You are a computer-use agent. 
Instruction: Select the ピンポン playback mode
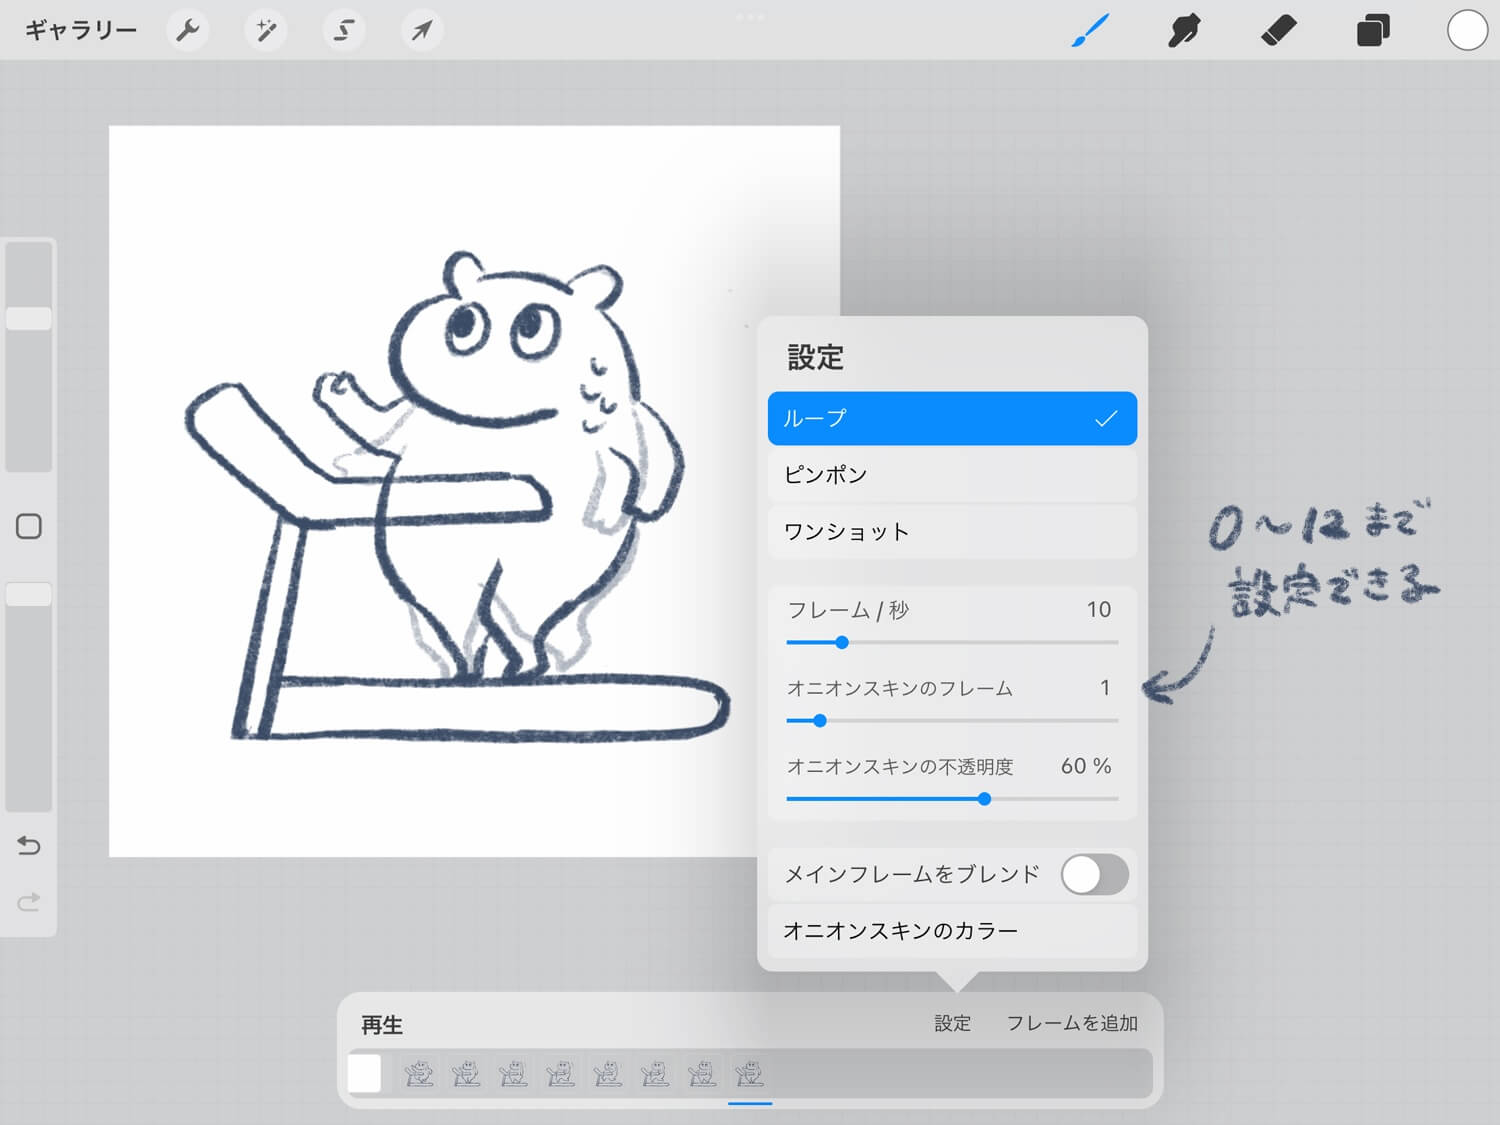952,475
